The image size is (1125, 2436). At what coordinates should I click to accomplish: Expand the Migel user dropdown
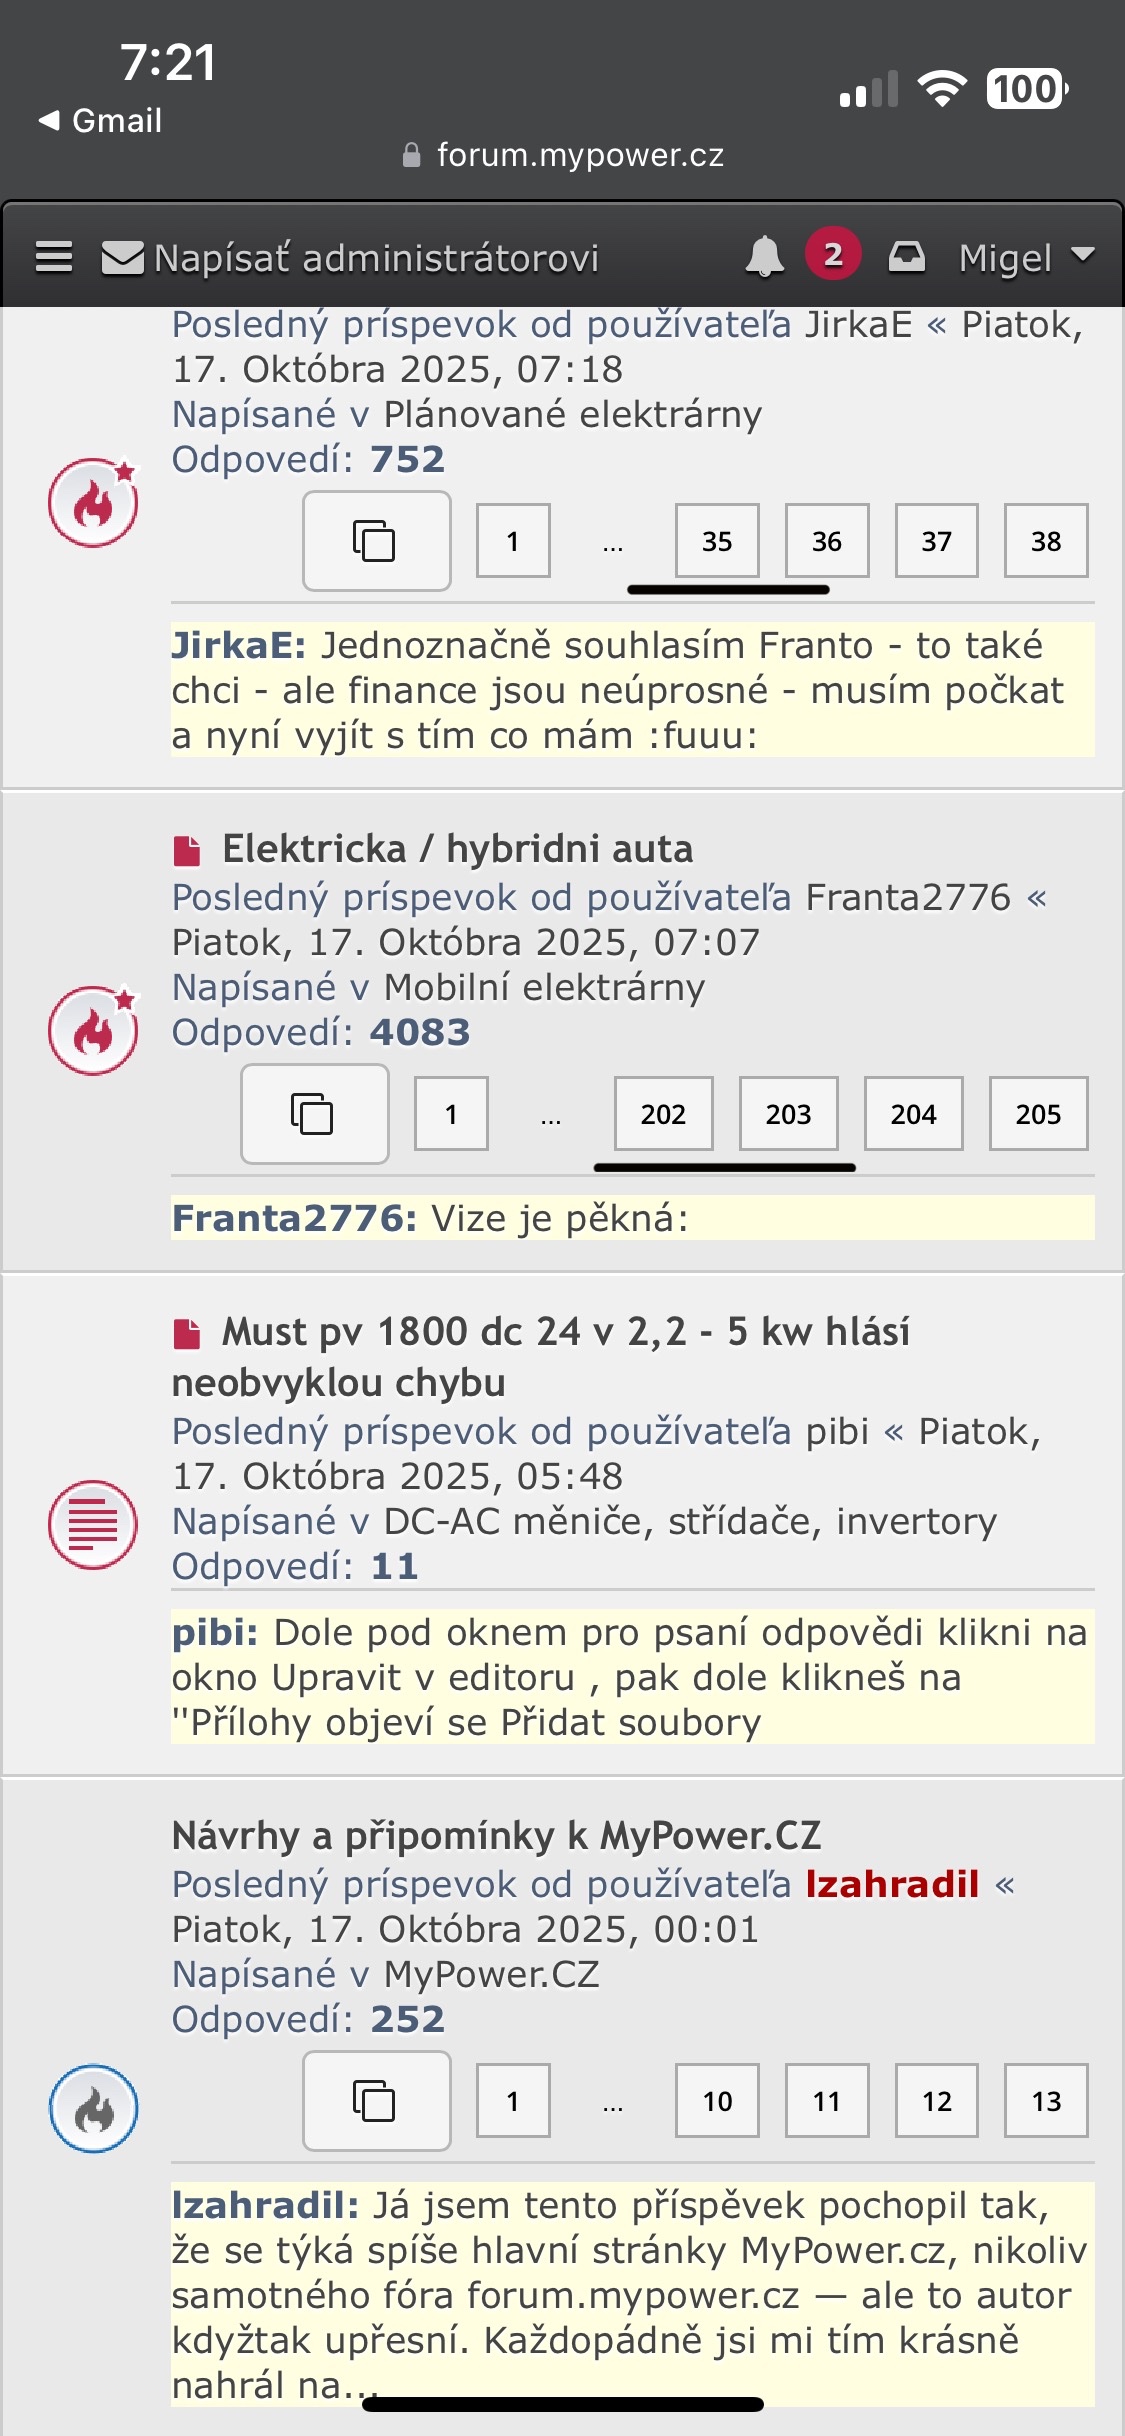1026,257
